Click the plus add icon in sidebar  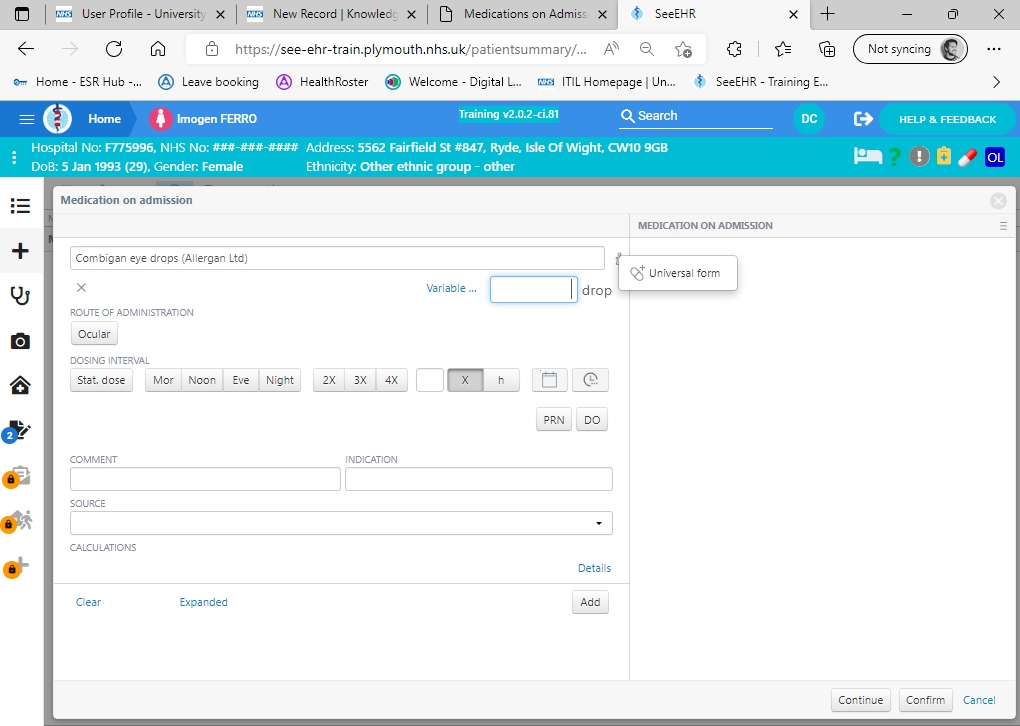pos(20,250)
